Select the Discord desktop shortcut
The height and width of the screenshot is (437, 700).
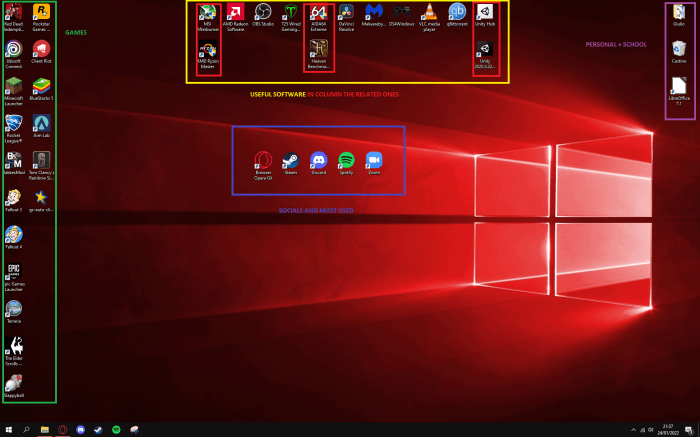point(318,163)
